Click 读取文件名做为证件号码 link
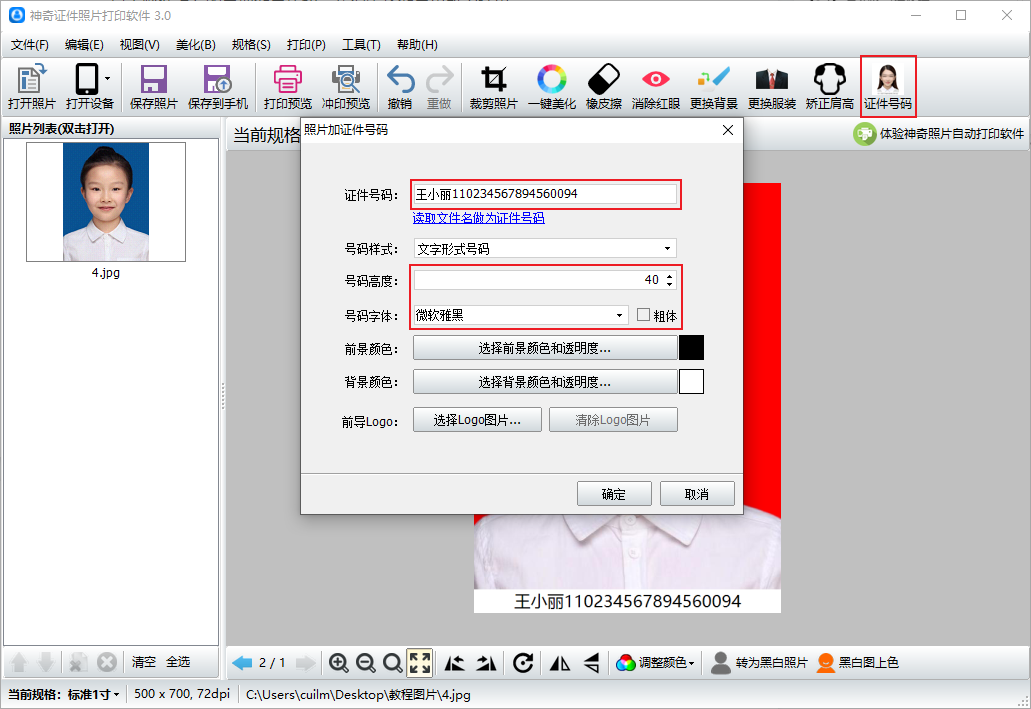Screen dimensions: 1031x709 (478, 218)
